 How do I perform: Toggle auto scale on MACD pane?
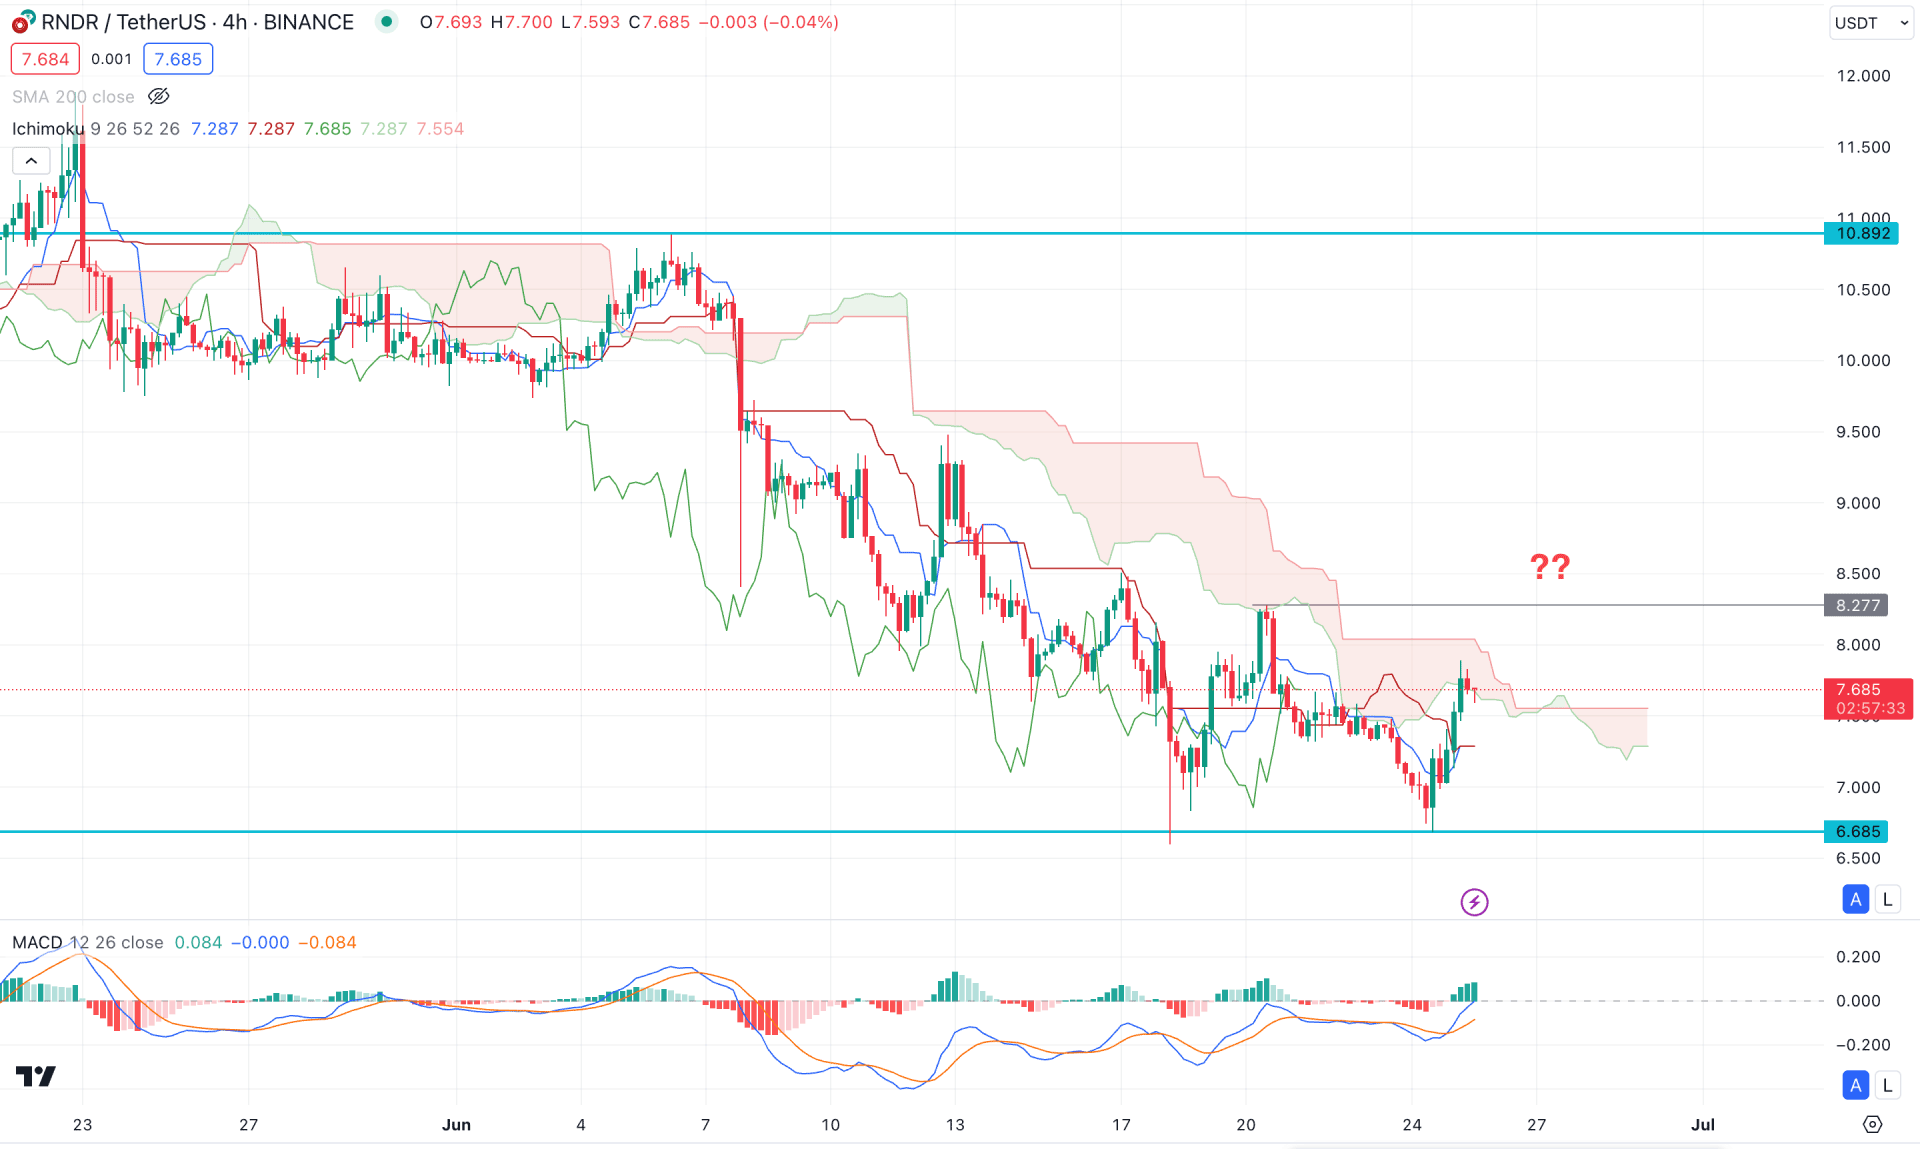click(x=1855, y=1085)
